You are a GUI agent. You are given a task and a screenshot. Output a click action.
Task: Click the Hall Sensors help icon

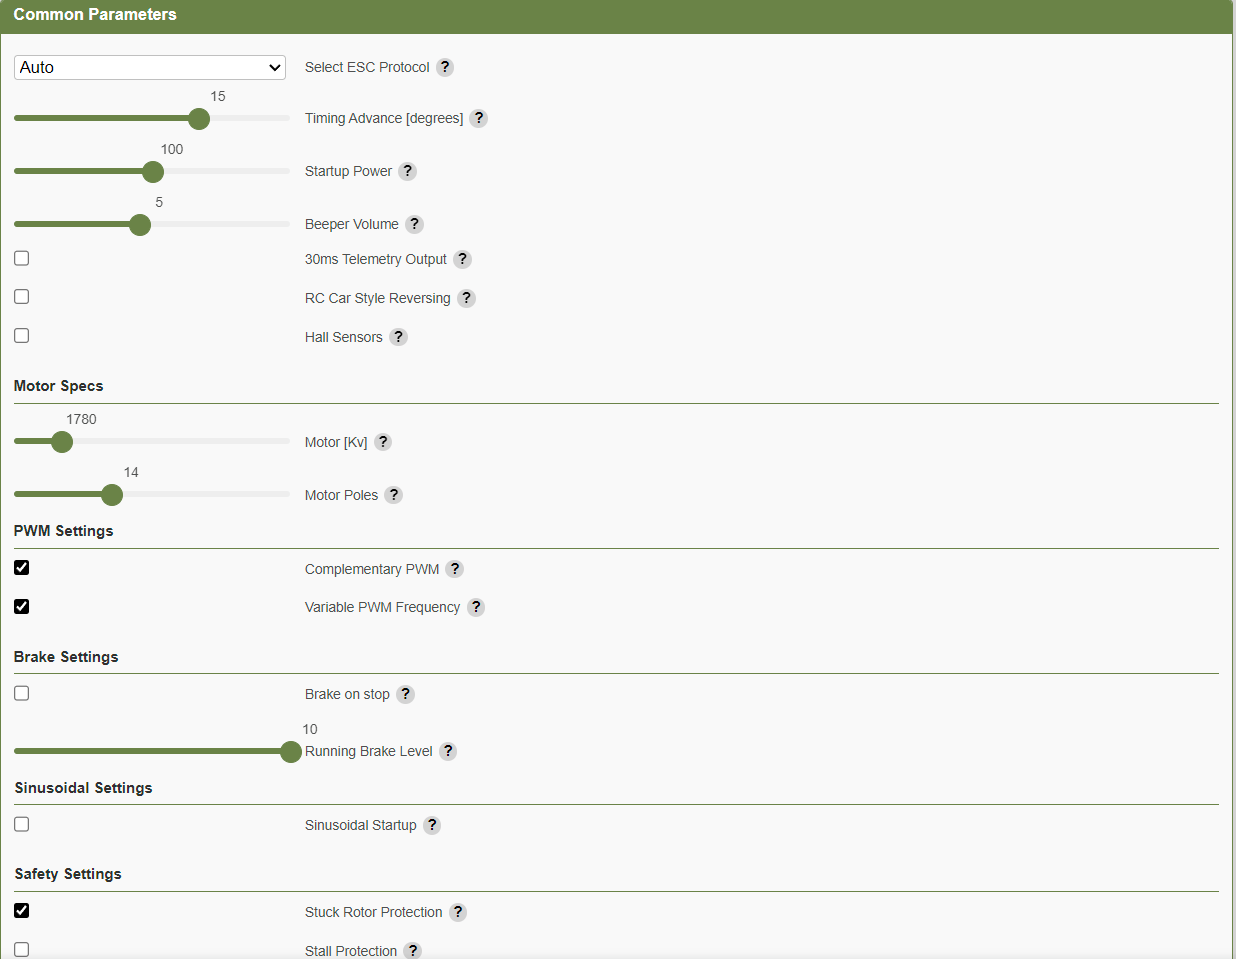(x=398, y=337)
